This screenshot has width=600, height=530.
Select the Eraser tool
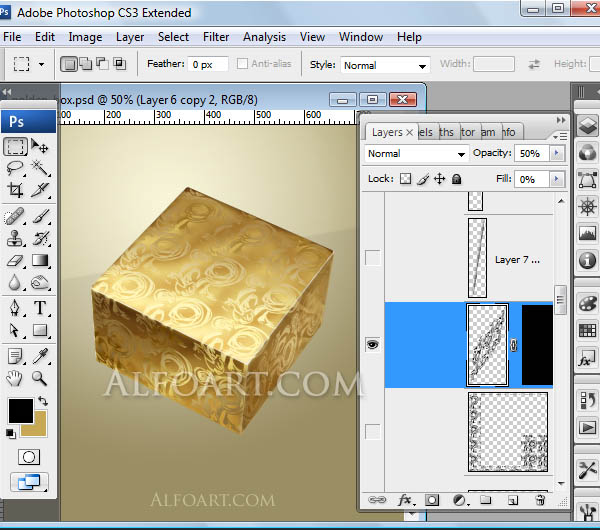(15, 261)
